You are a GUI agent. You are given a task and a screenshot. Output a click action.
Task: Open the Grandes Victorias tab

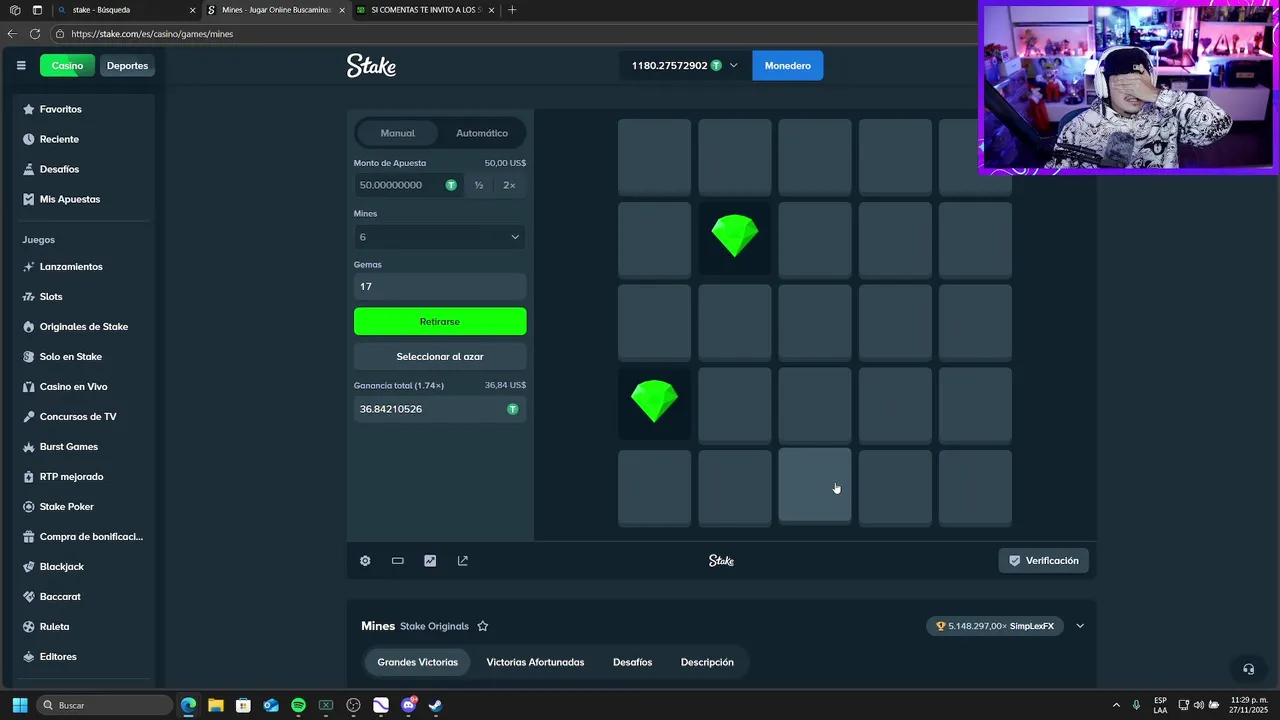tap(418, 662)
